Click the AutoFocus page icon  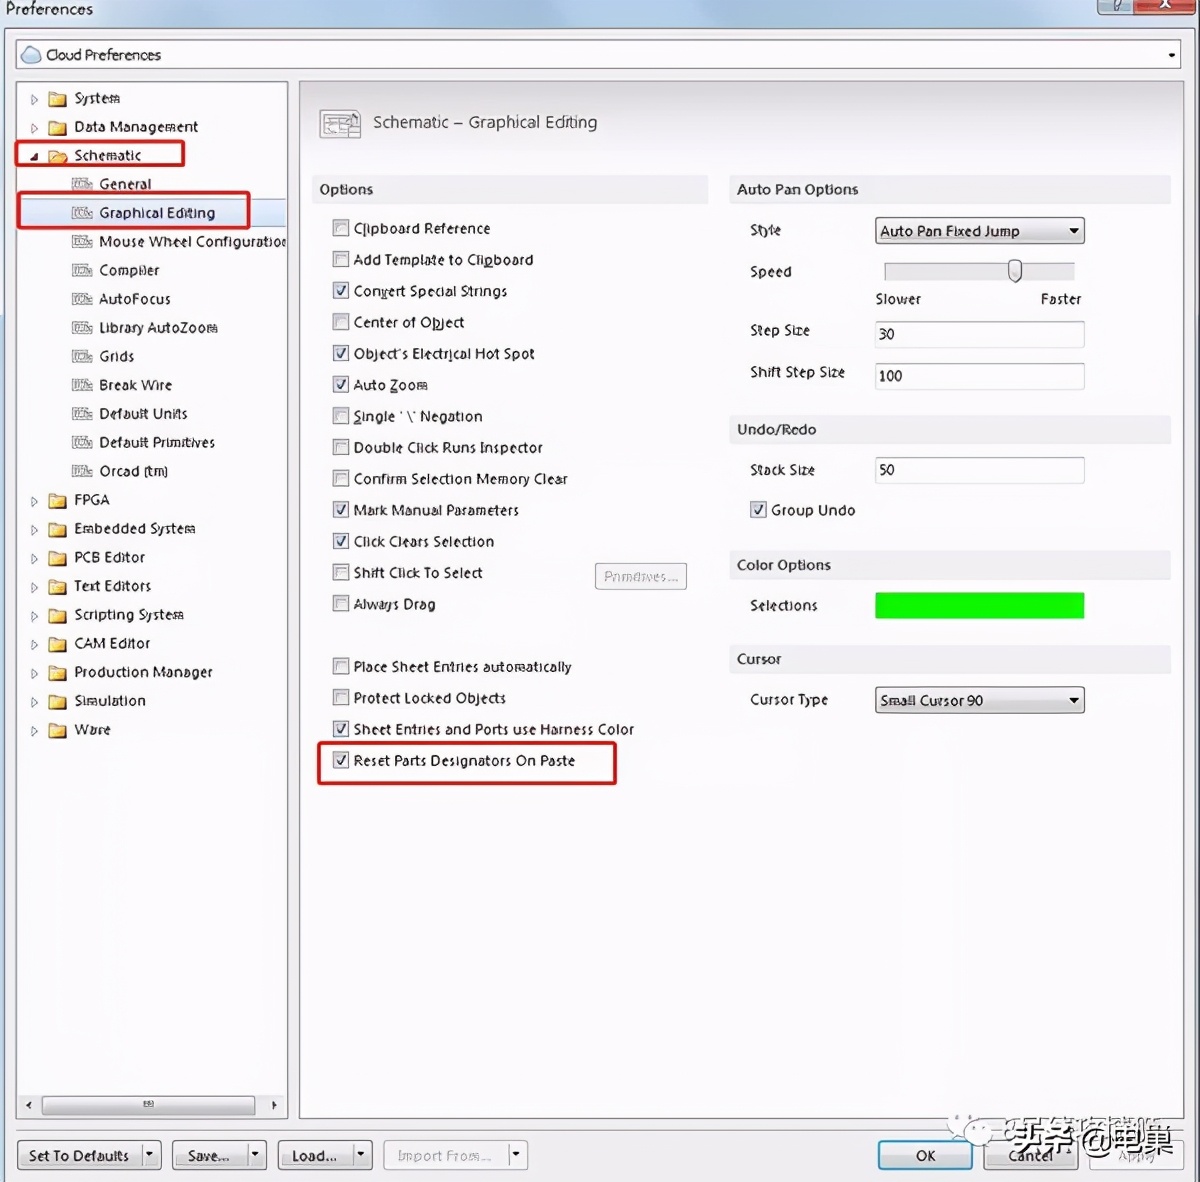pos(82,299)
